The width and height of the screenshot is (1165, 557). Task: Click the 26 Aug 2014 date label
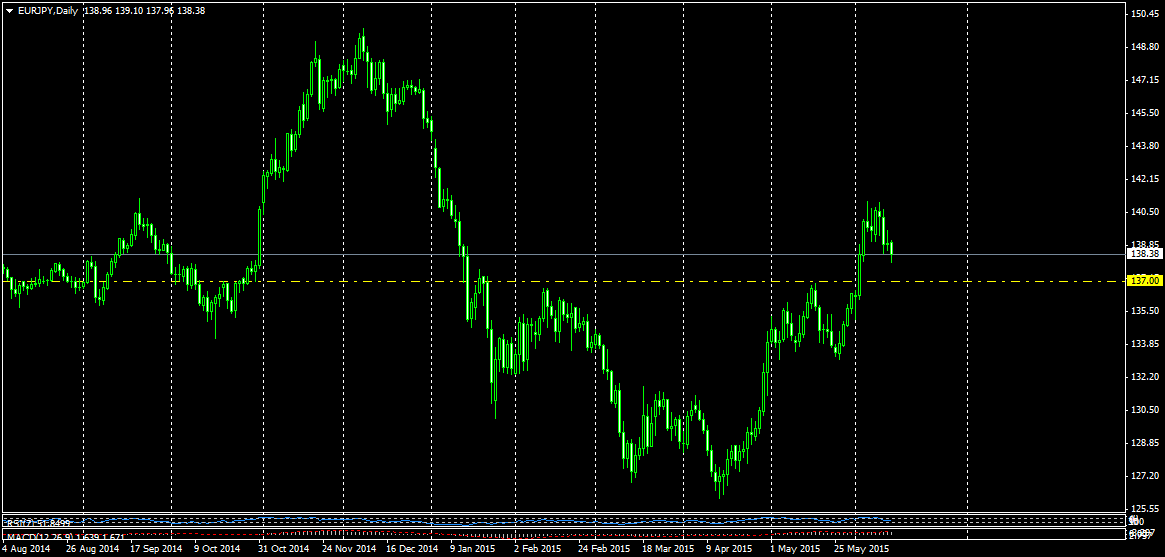click(92, 550)
